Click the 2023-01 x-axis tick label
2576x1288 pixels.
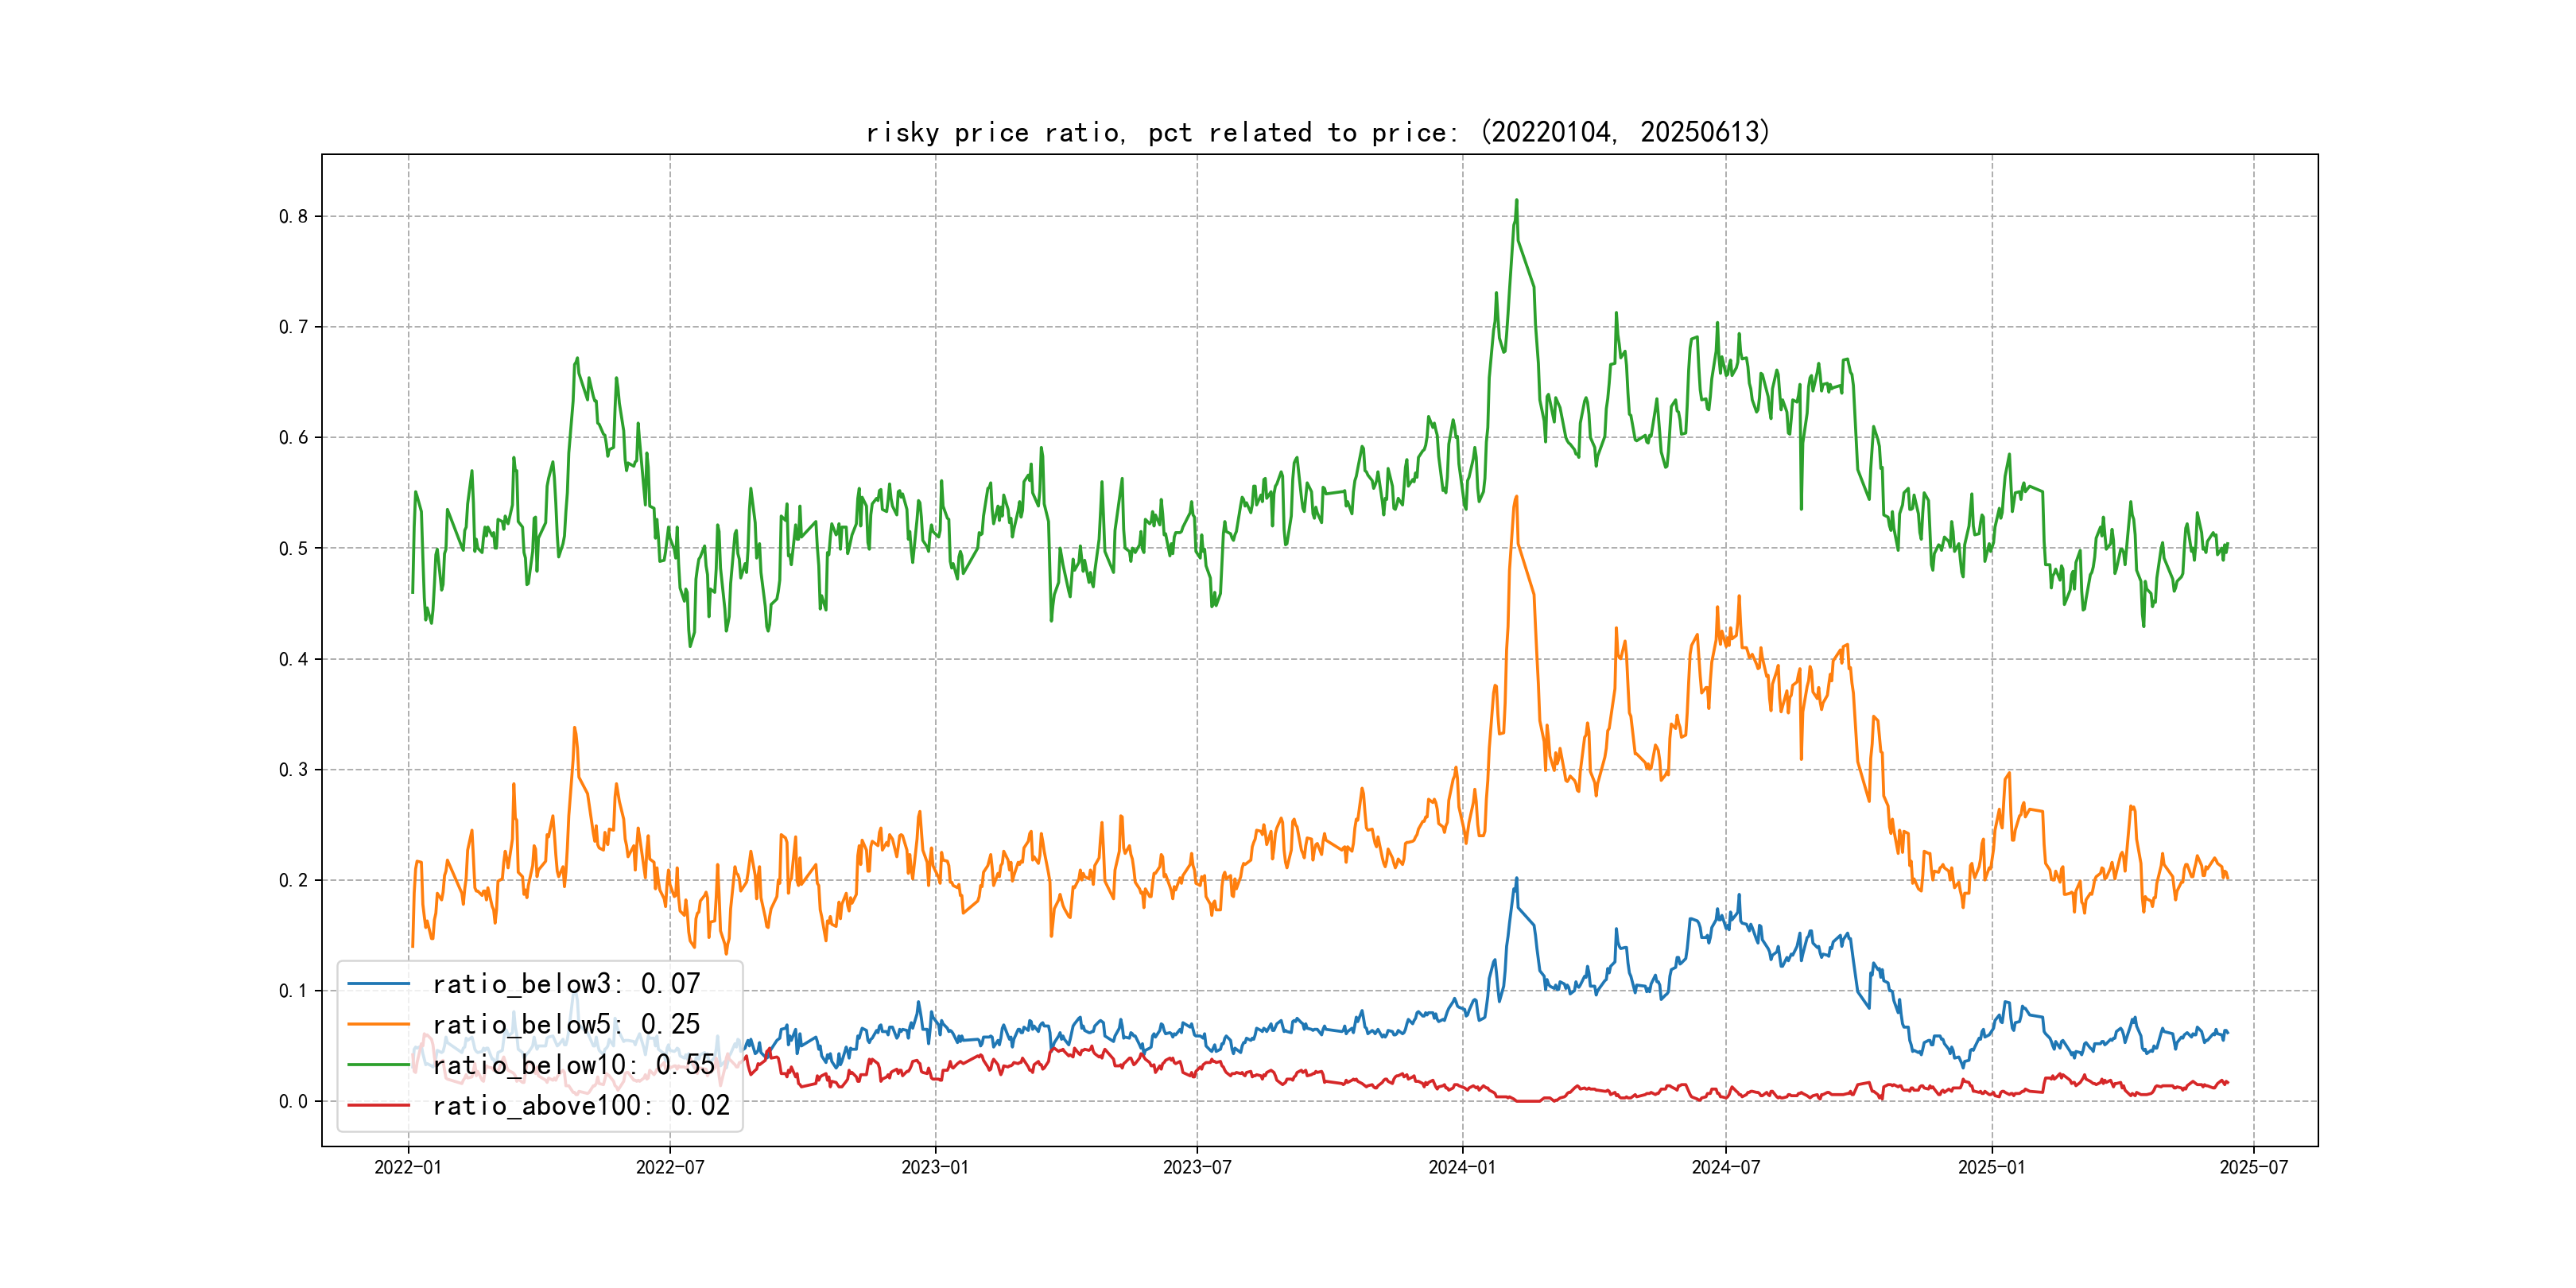[935, 1167]
